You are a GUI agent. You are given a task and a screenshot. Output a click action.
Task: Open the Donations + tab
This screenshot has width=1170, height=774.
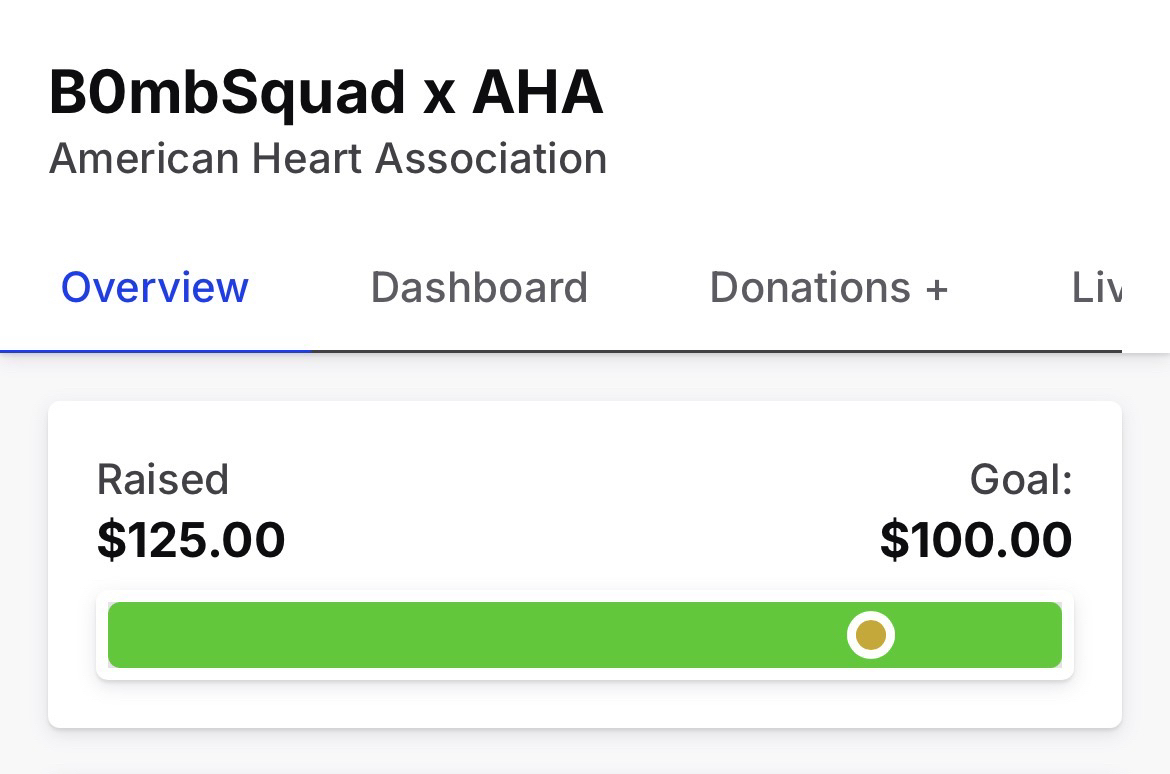(x=828, y=288)
